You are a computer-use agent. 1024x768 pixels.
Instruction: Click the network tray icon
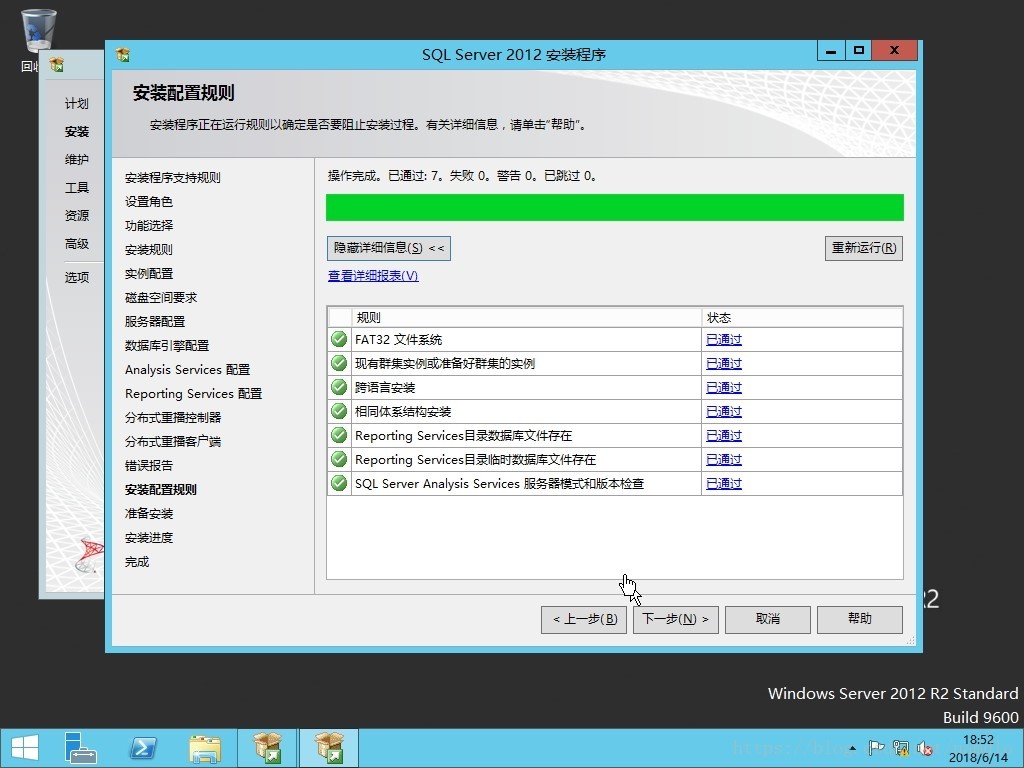[901, 748]
